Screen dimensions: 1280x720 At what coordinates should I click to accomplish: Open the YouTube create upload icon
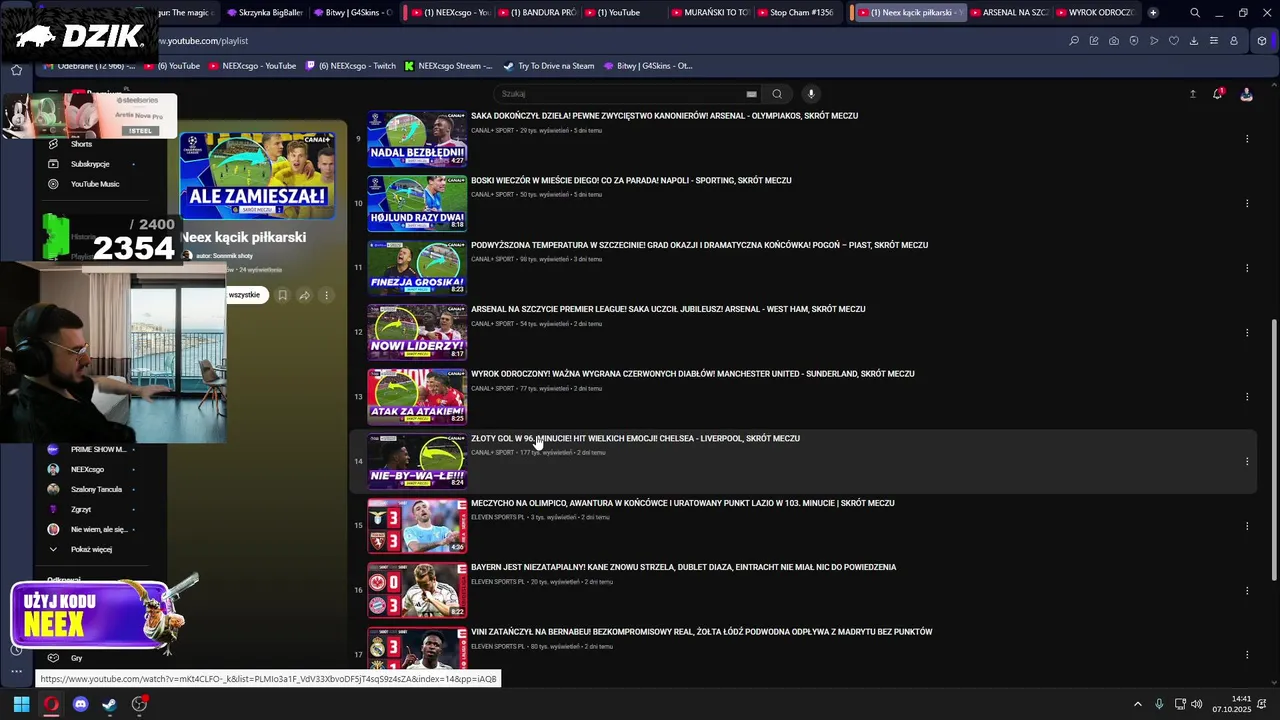click(x=1192, y=94)
